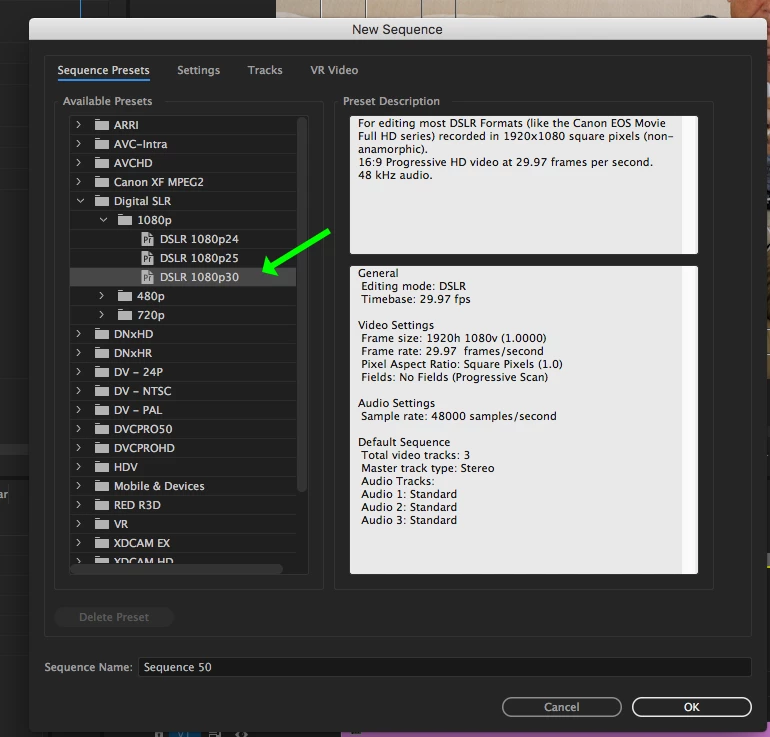Click the Sequence Name input field
Viewport: 770px width, 737px height.
(444, 667)
